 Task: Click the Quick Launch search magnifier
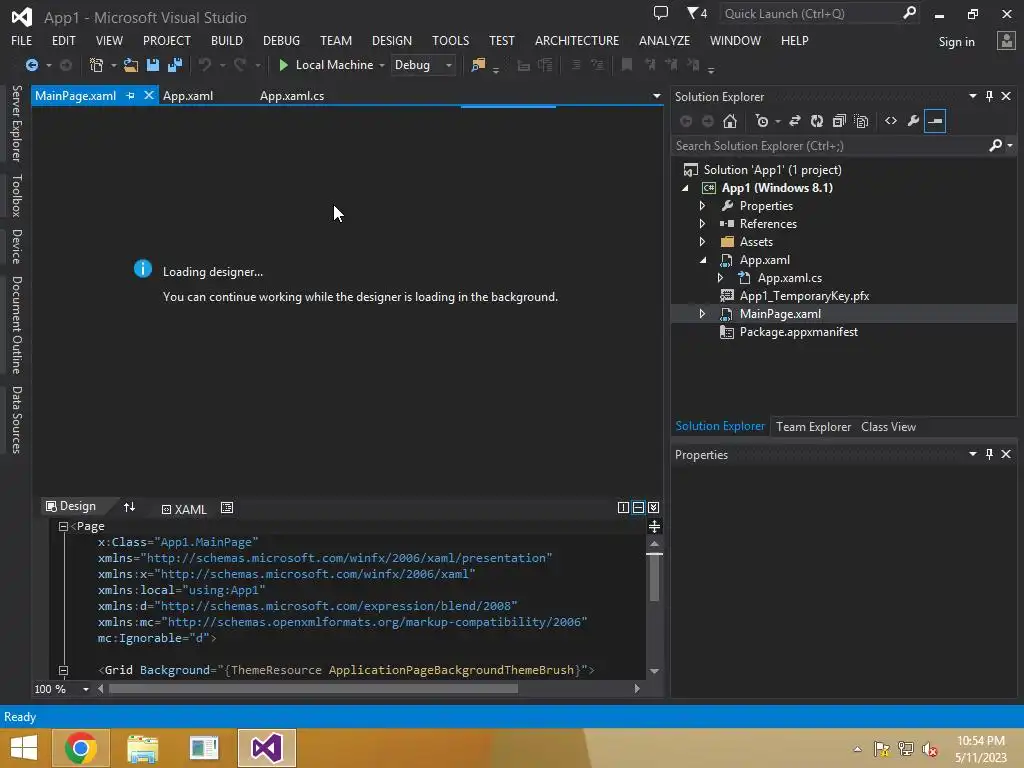tap(909, 13)
